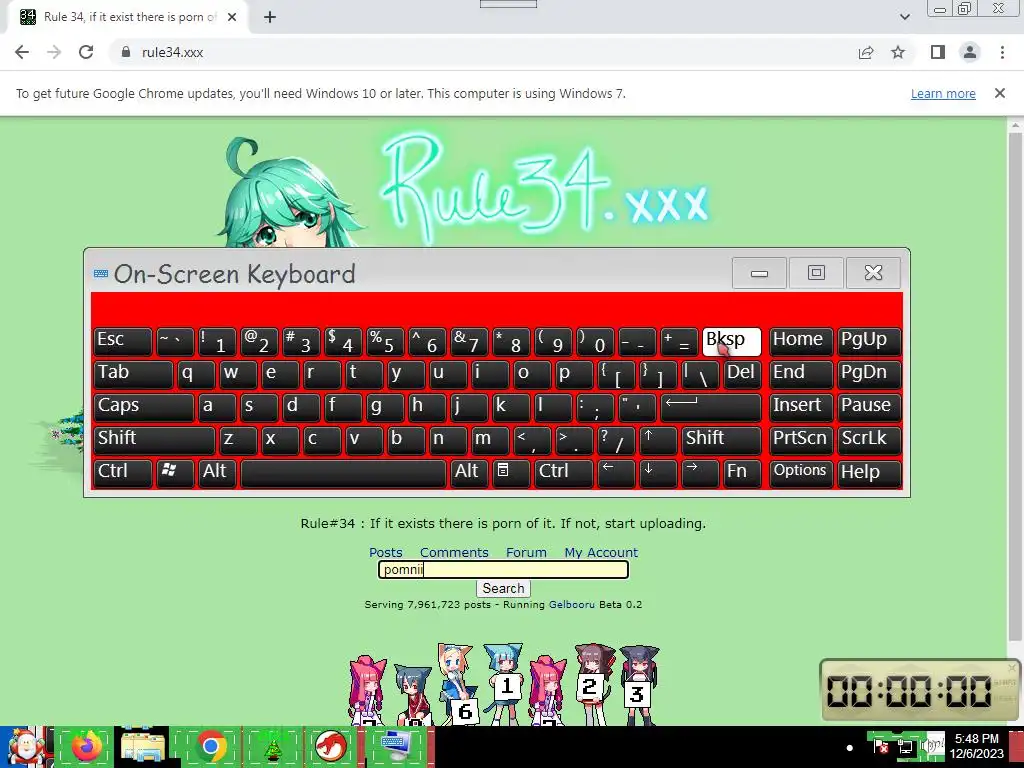This screenshot has width=1024, height=768.
Task: Toggle the Caps key
Action: click(144, 407)
